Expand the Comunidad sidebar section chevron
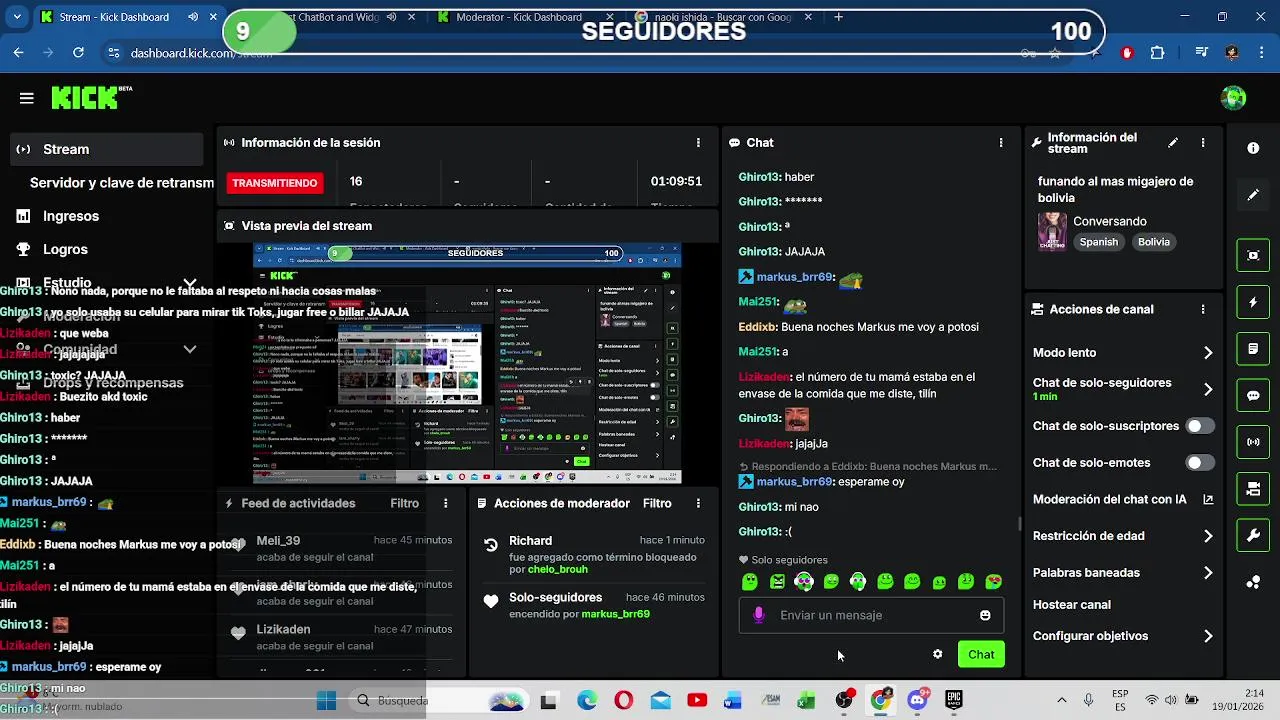This screenshot has height=720, width=1280. click(190, 349)
